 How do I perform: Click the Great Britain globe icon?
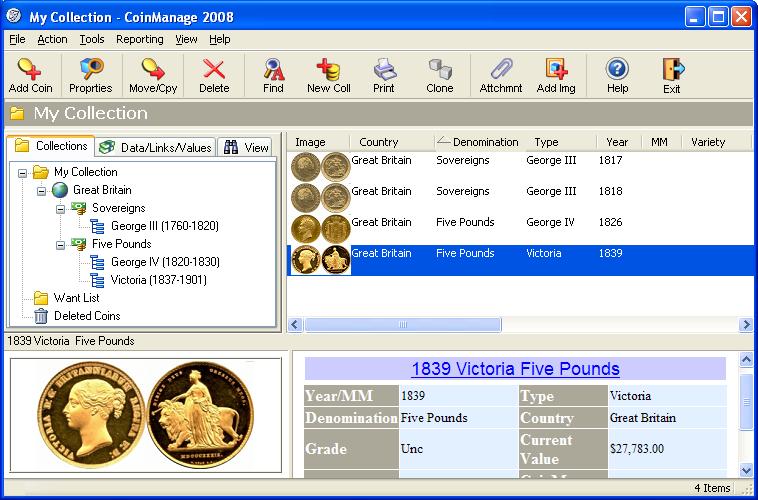(x=60, y=190)
